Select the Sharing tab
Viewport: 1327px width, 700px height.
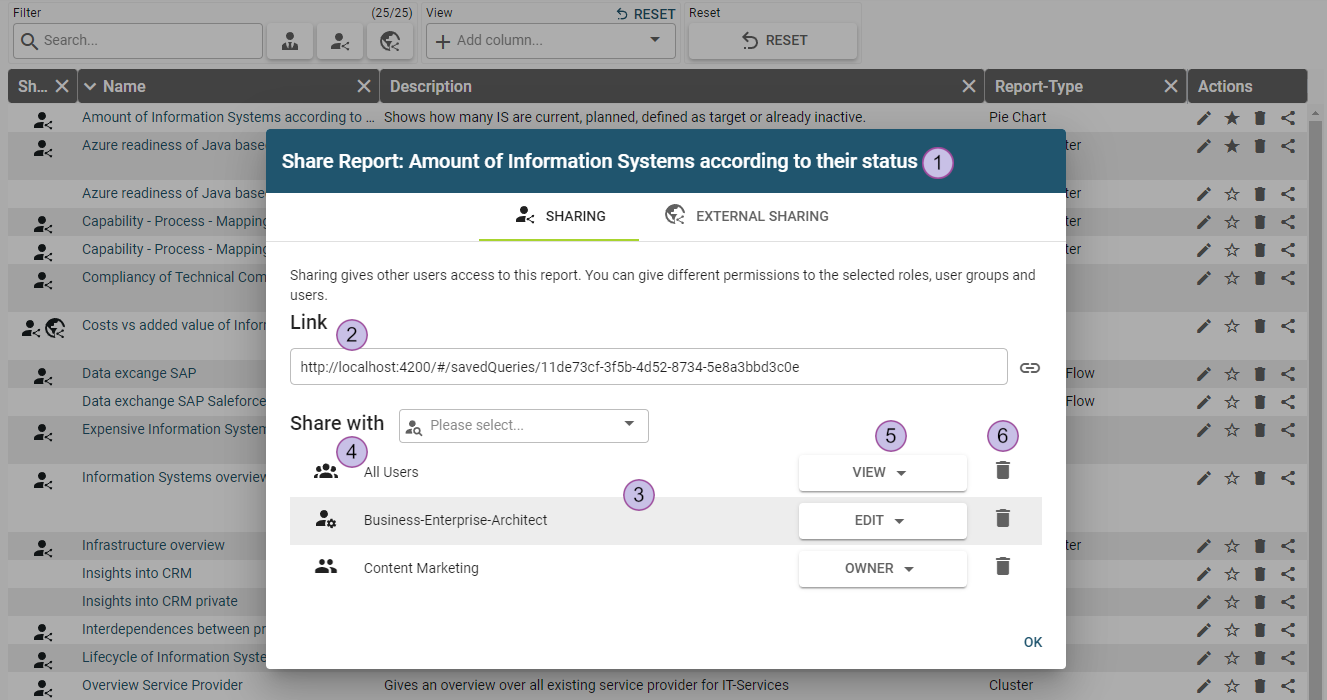559,216
